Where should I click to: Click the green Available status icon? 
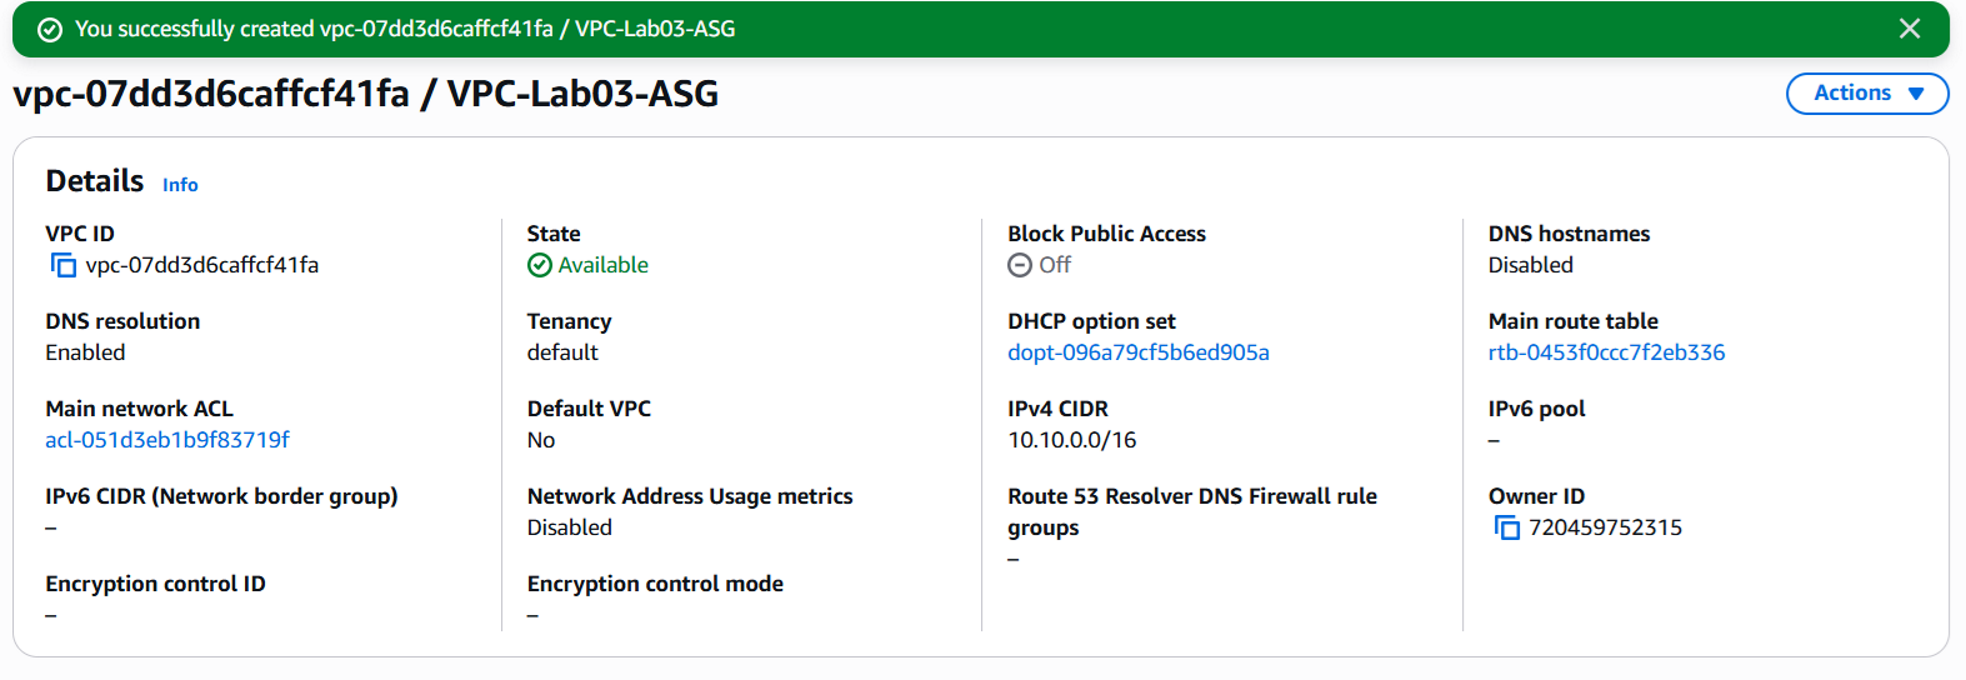coord(540,265)
